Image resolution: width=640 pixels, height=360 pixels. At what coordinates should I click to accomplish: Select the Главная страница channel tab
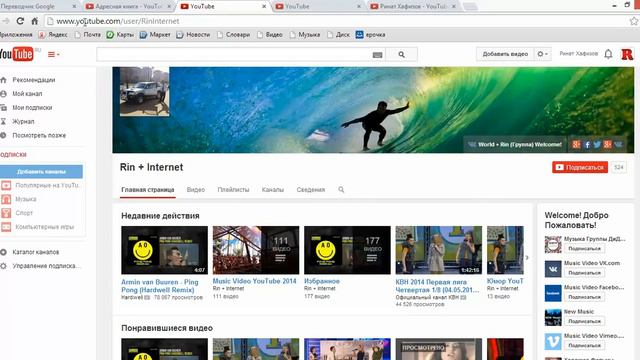click(x=148, y=190)
